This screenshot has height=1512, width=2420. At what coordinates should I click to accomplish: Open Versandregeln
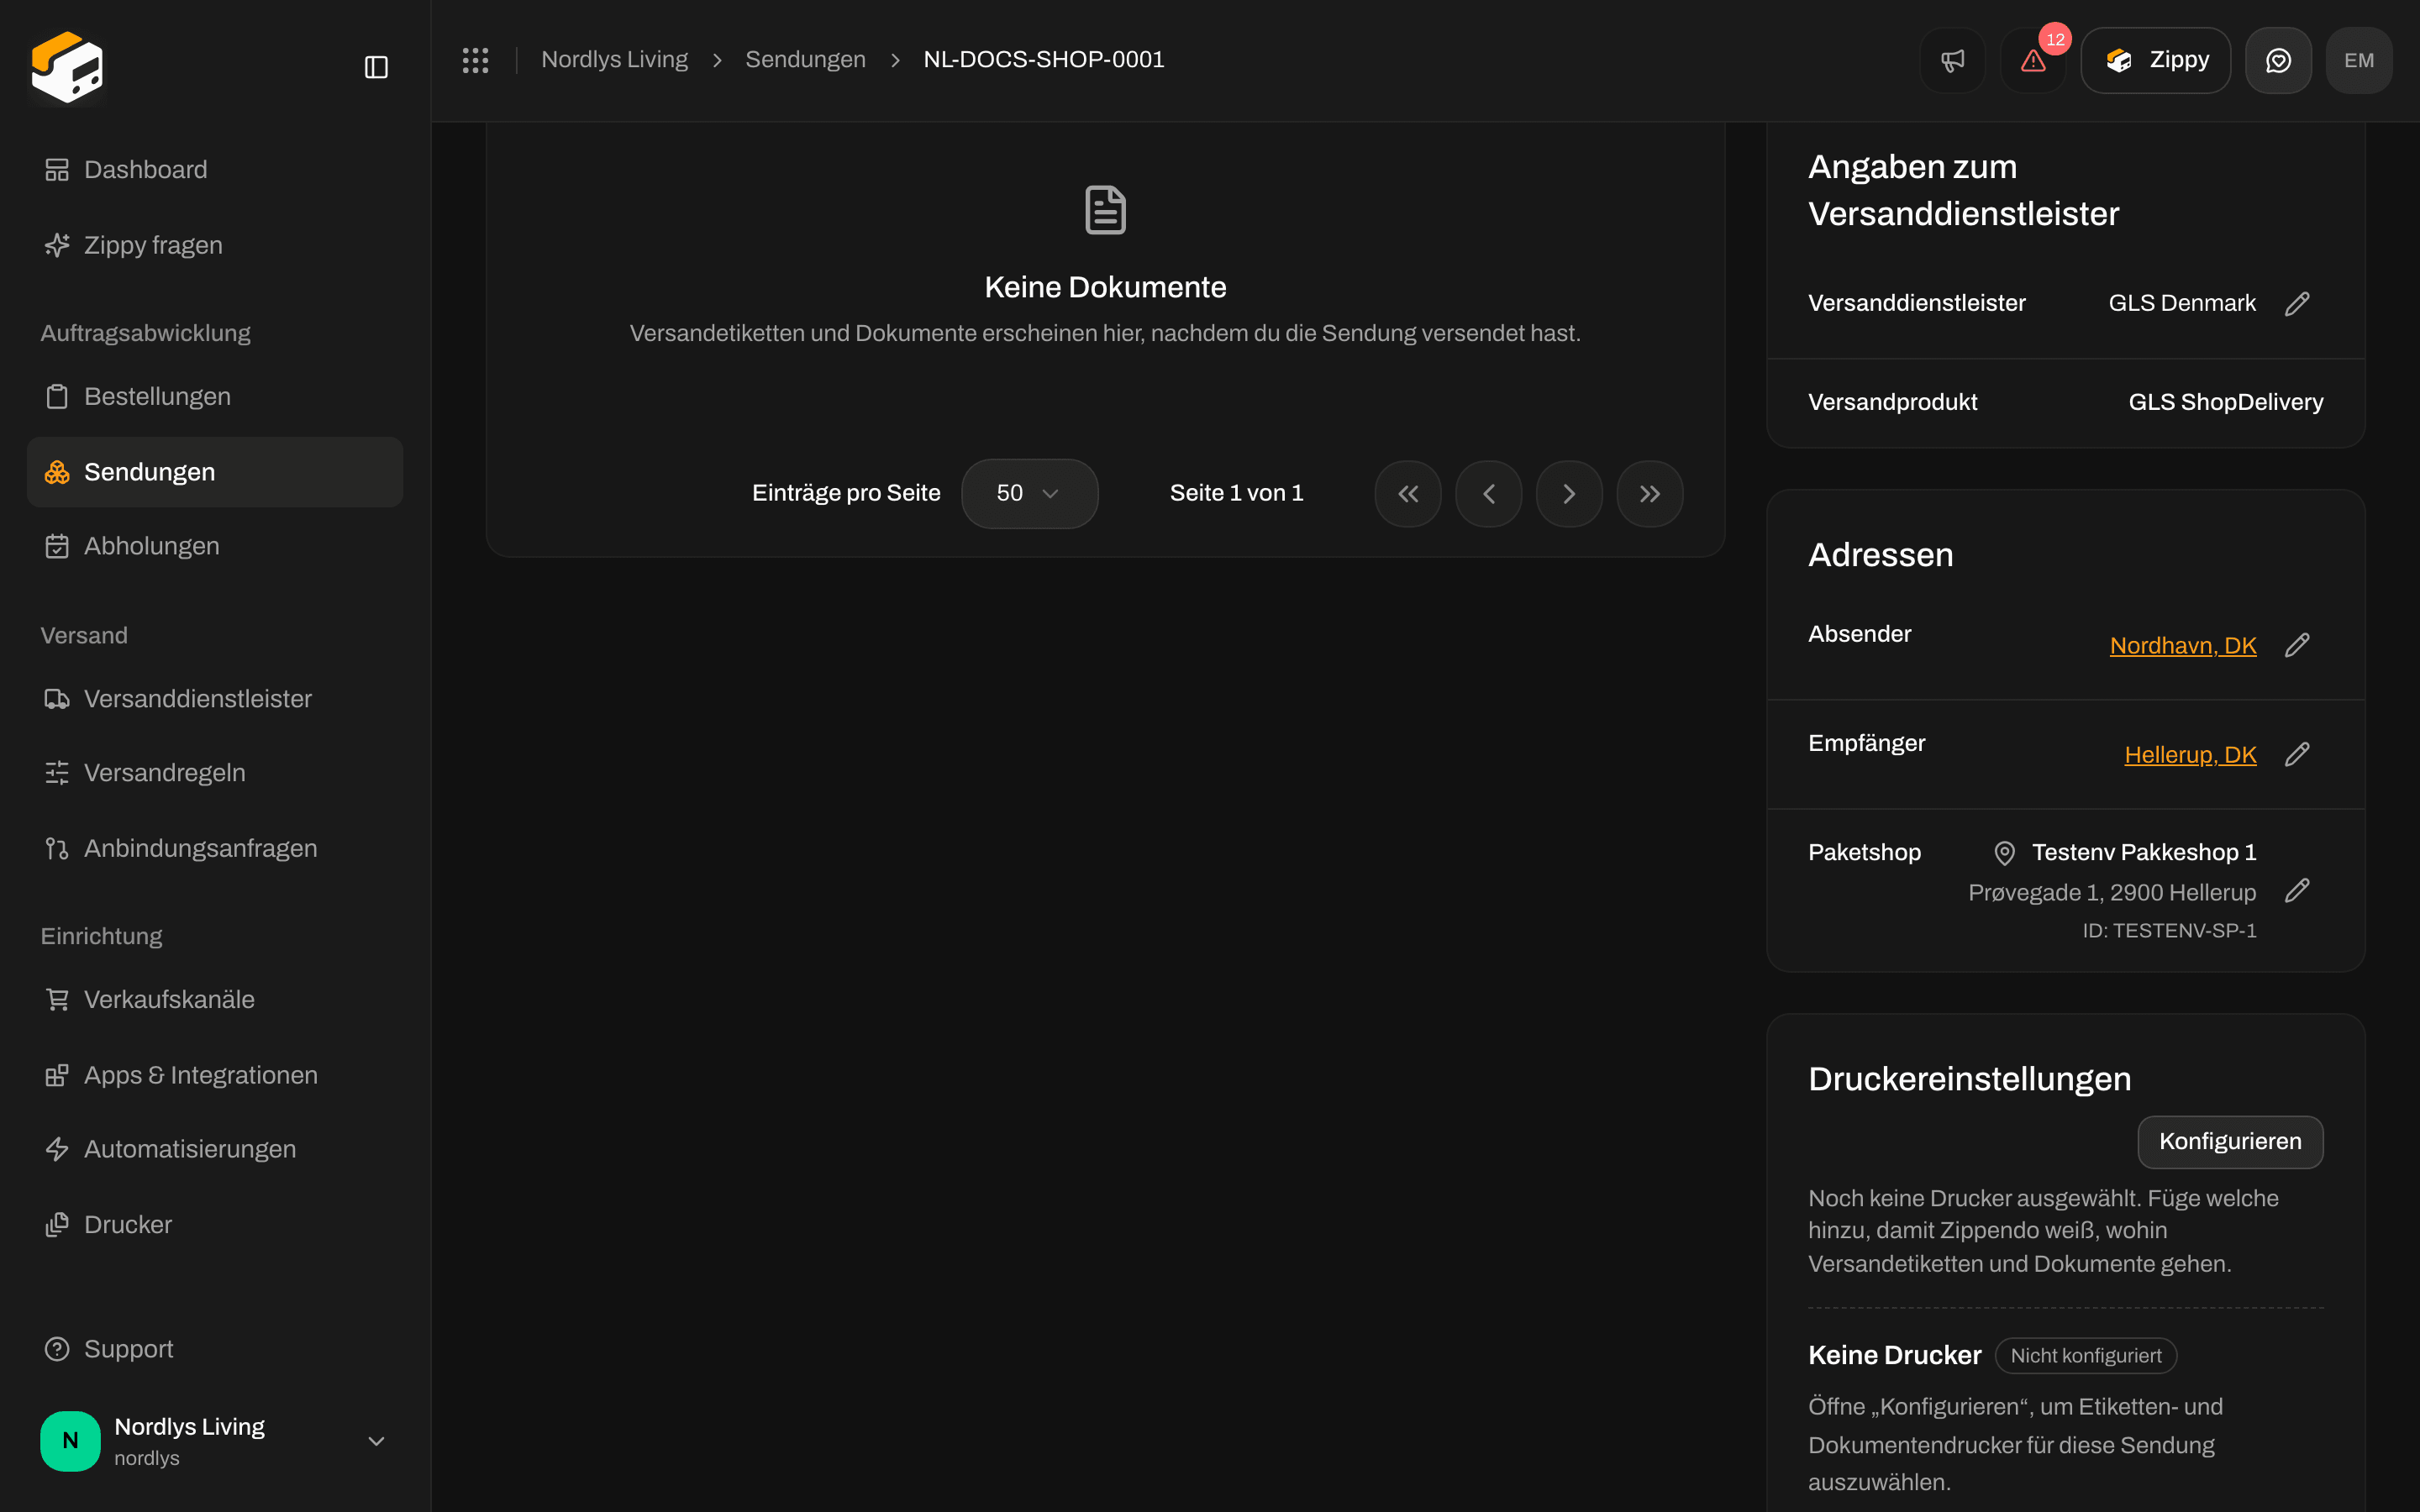pos(215,772)
